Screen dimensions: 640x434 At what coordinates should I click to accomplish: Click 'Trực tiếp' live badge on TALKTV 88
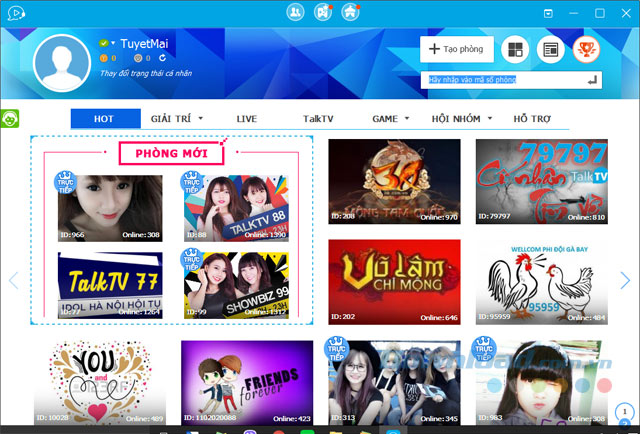[x=191, y=182]
